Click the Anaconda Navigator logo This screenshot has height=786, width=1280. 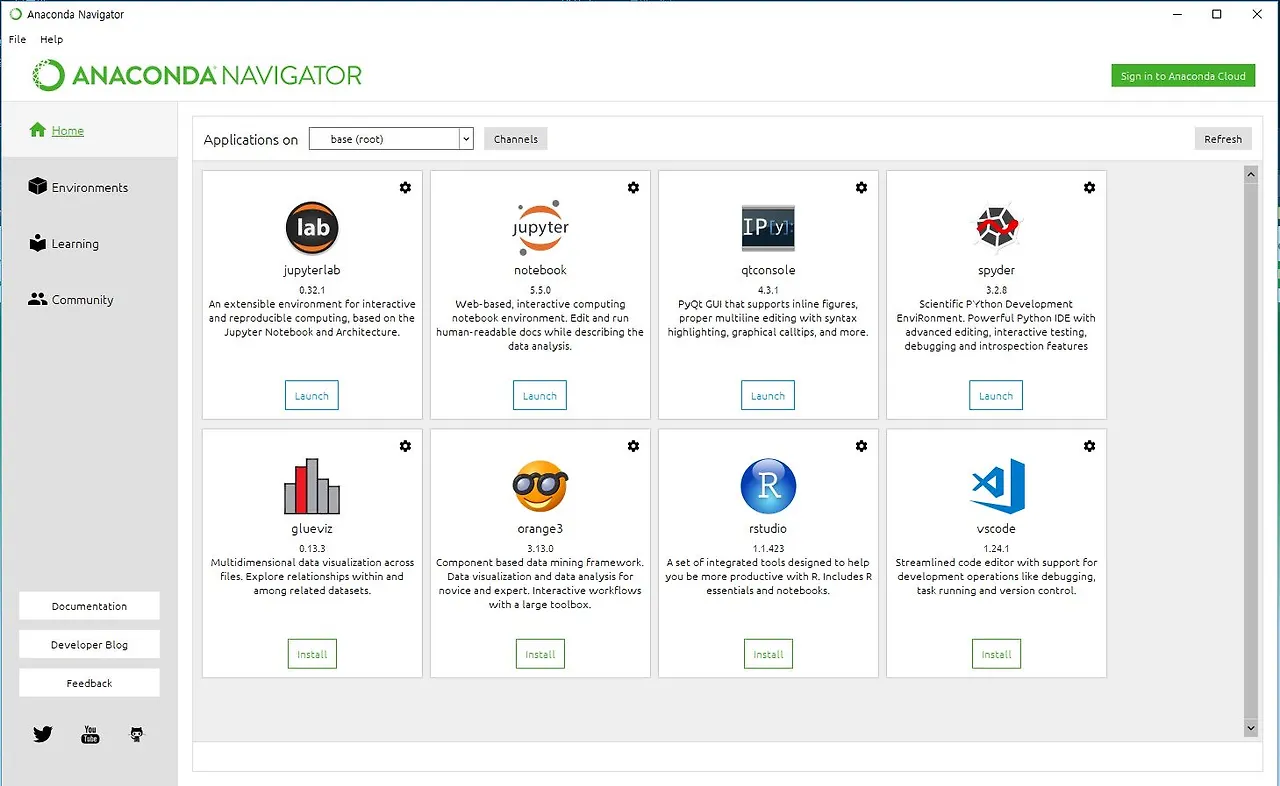point(197,75)
